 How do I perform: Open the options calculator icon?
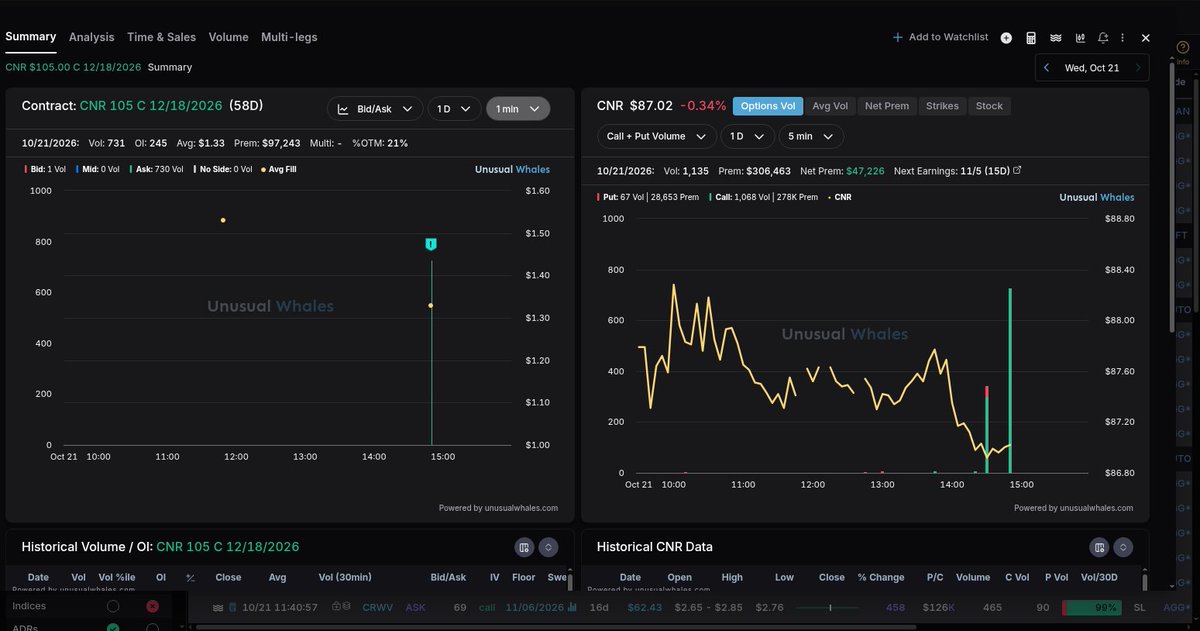(1031, 38)
